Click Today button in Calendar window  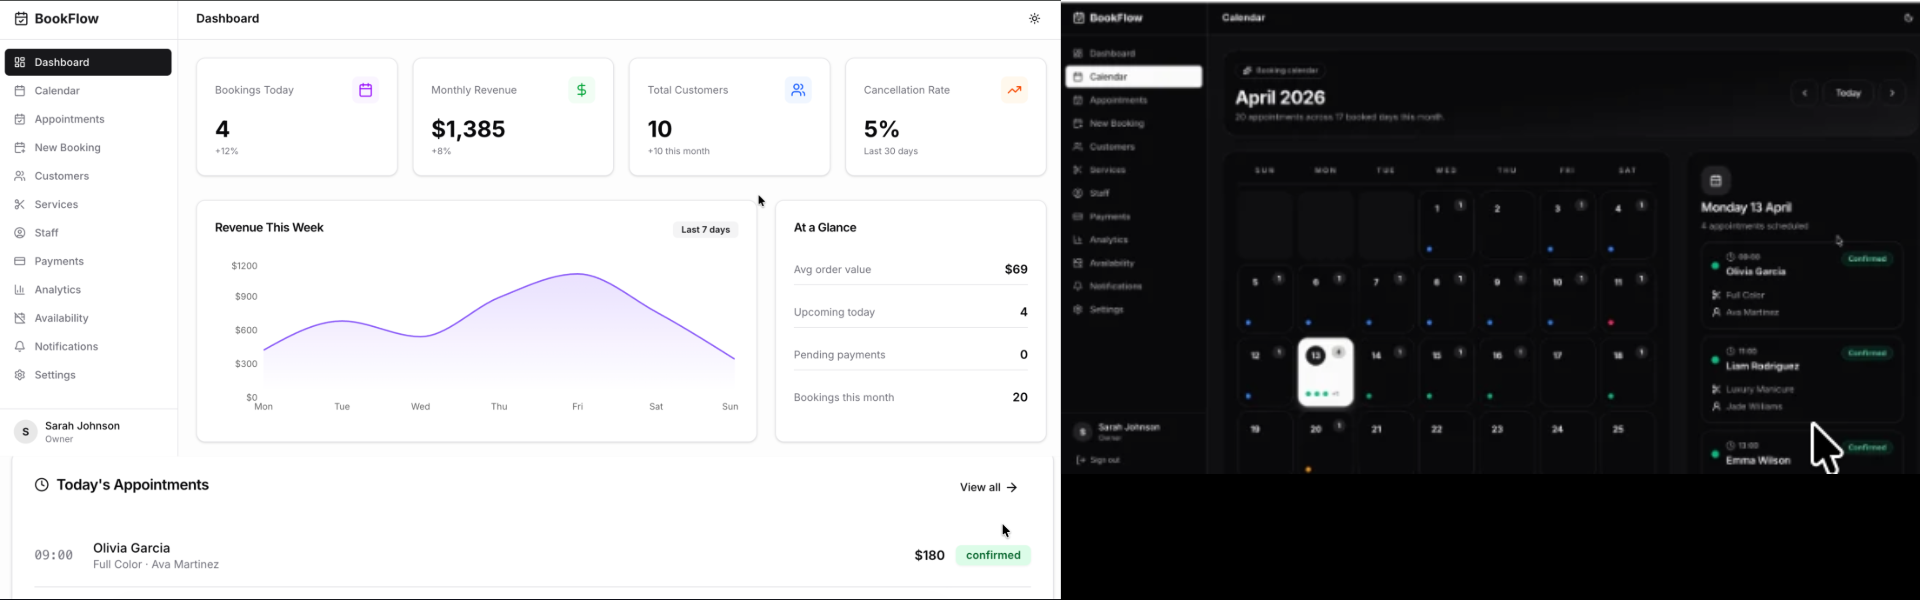click(x=1848, y=93)
